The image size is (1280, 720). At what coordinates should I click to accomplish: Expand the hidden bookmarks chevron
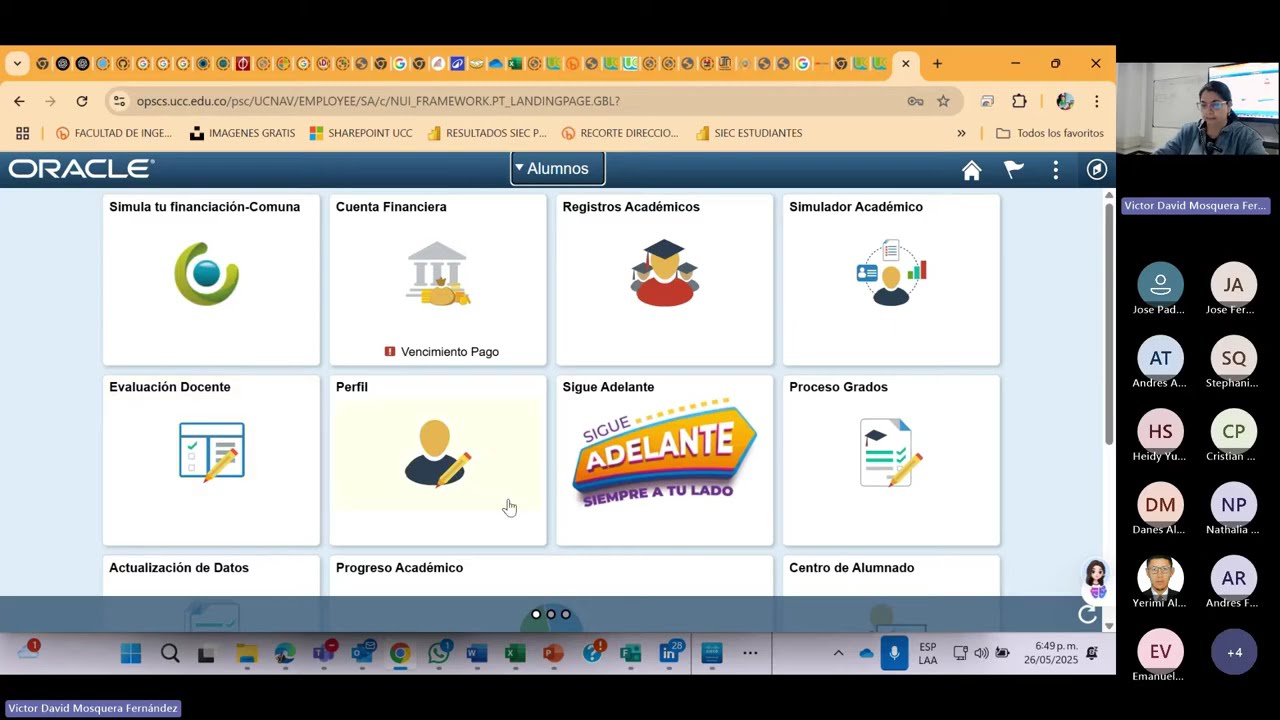(x=961, y=133)
